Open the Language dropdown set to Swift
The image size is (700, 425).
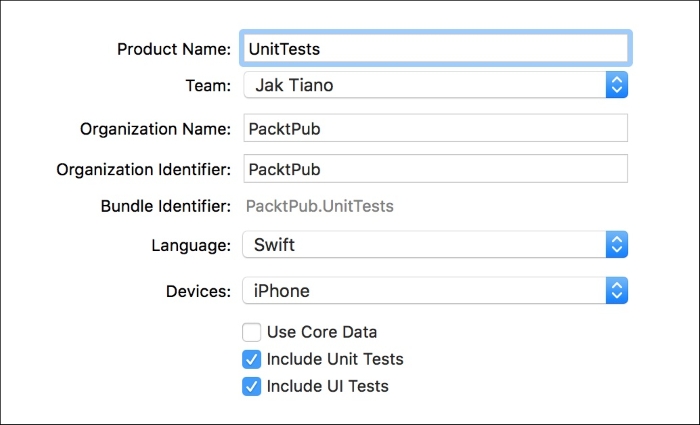(435, 245)
